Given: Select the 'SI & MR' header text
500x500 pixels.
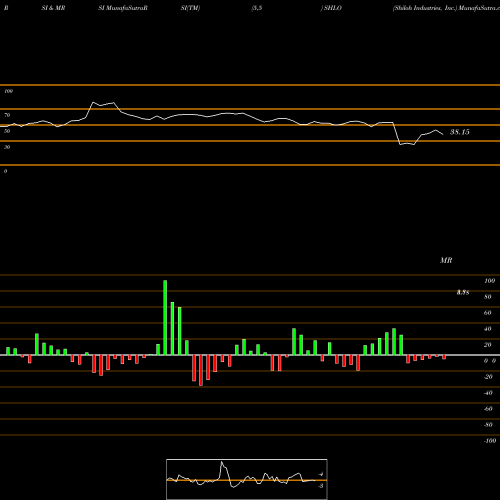Looking at the screenshot, I should pos(53,8).
